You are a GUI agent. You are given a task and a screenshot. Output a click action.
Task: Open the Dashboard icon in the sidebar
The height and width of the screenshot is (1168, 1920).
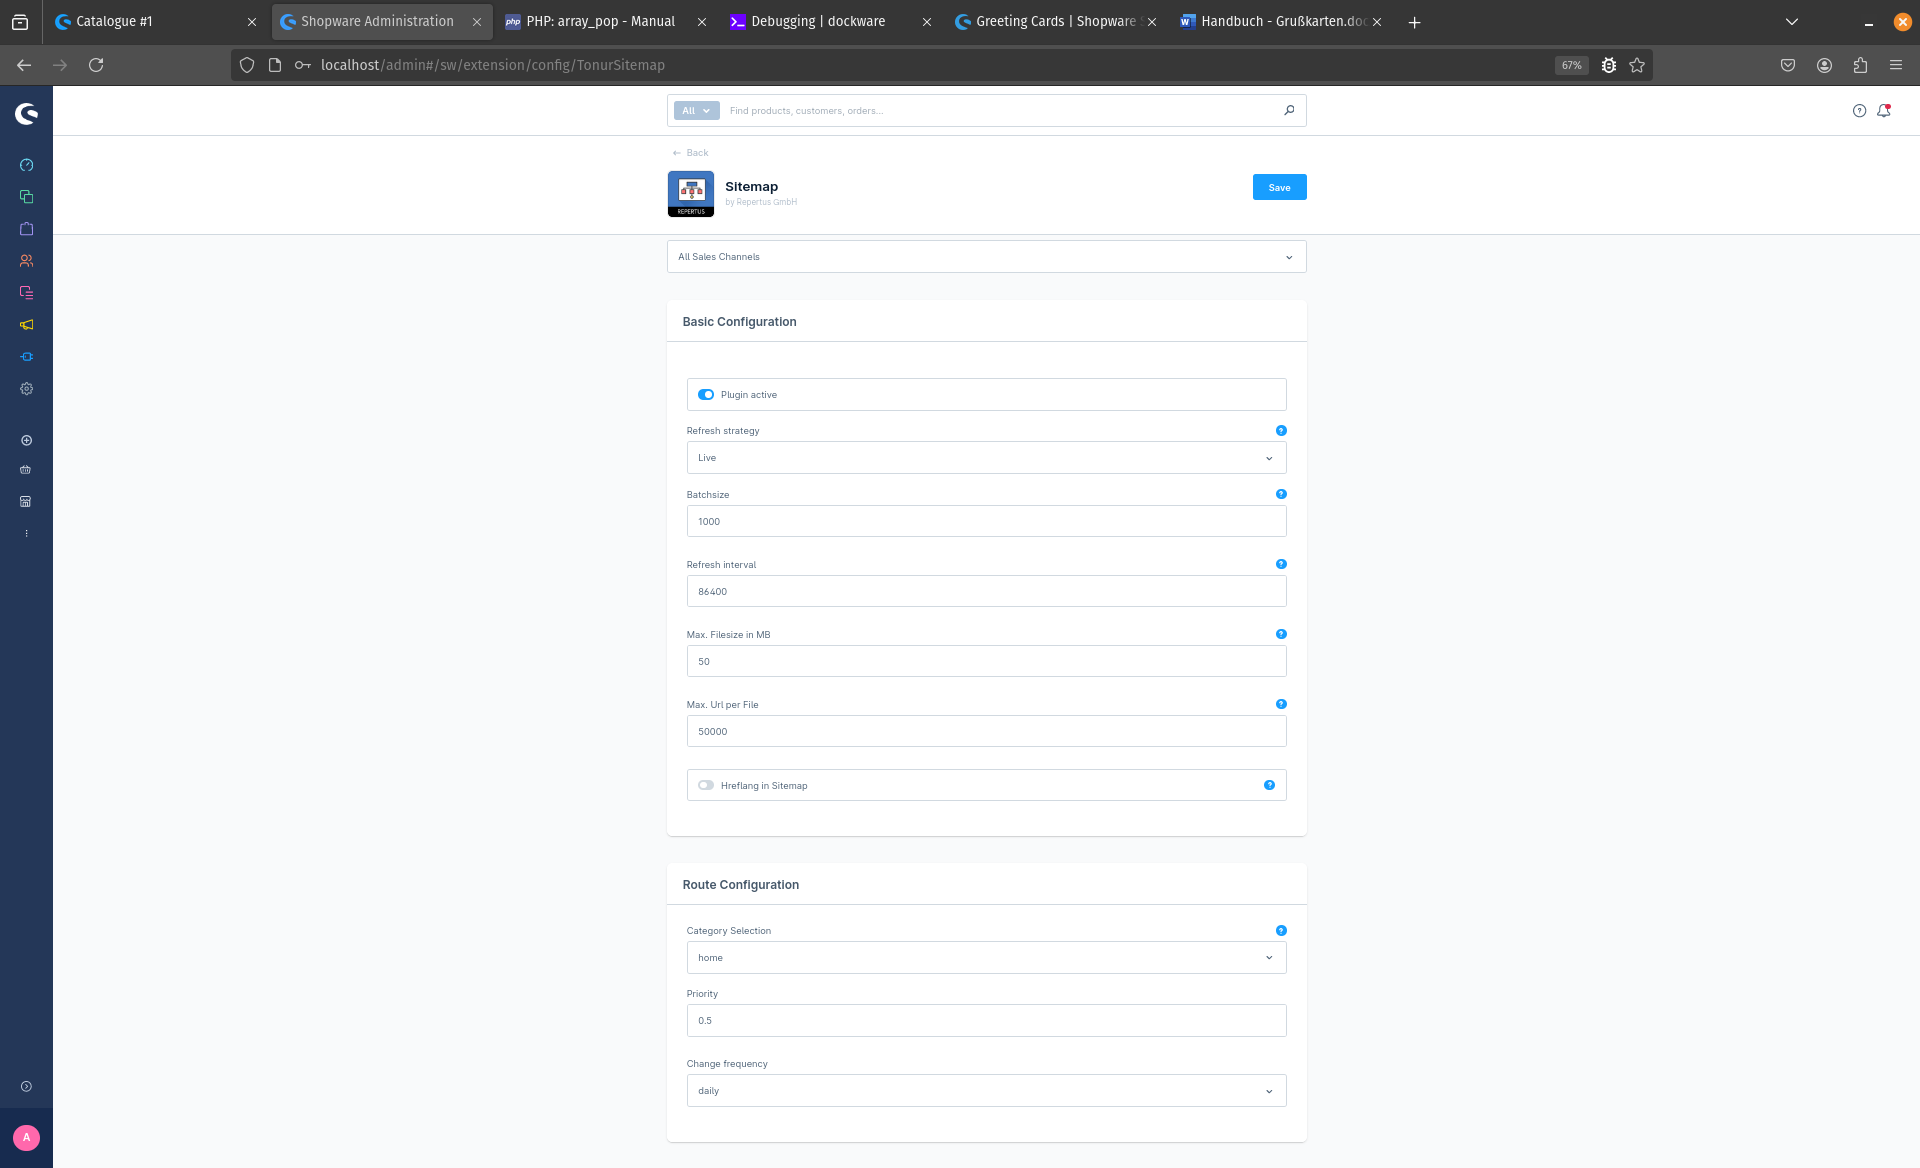click(26, 165)
